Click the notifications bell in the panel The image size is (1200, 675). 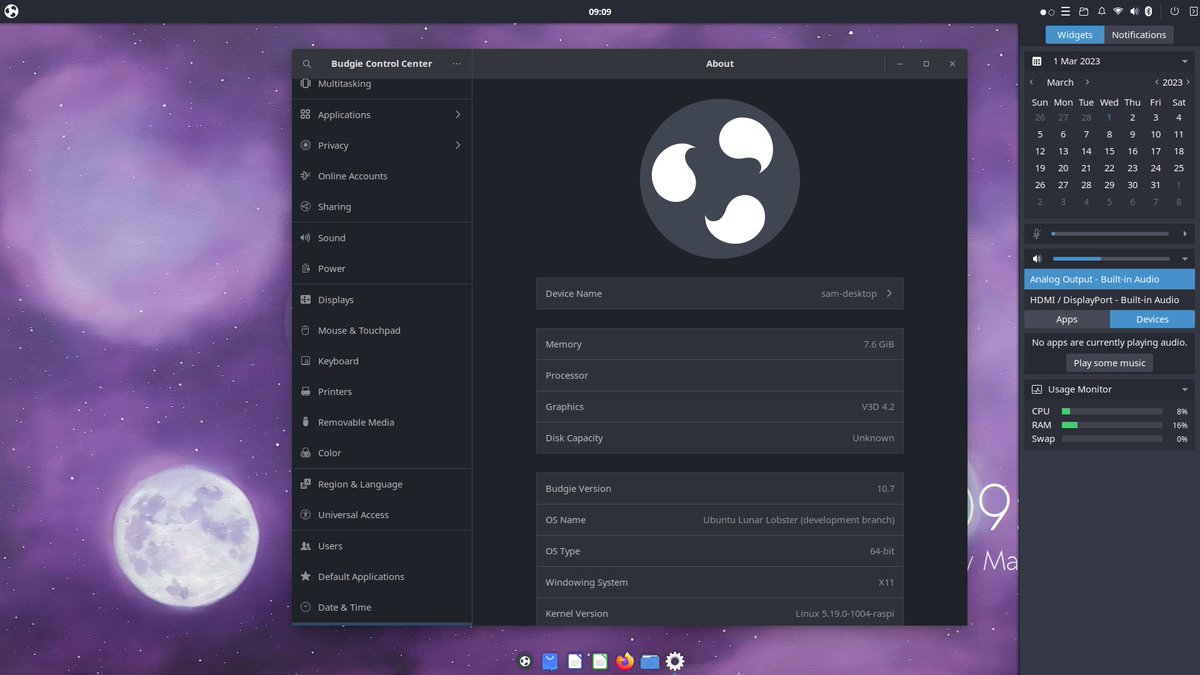coord(1101,11)
